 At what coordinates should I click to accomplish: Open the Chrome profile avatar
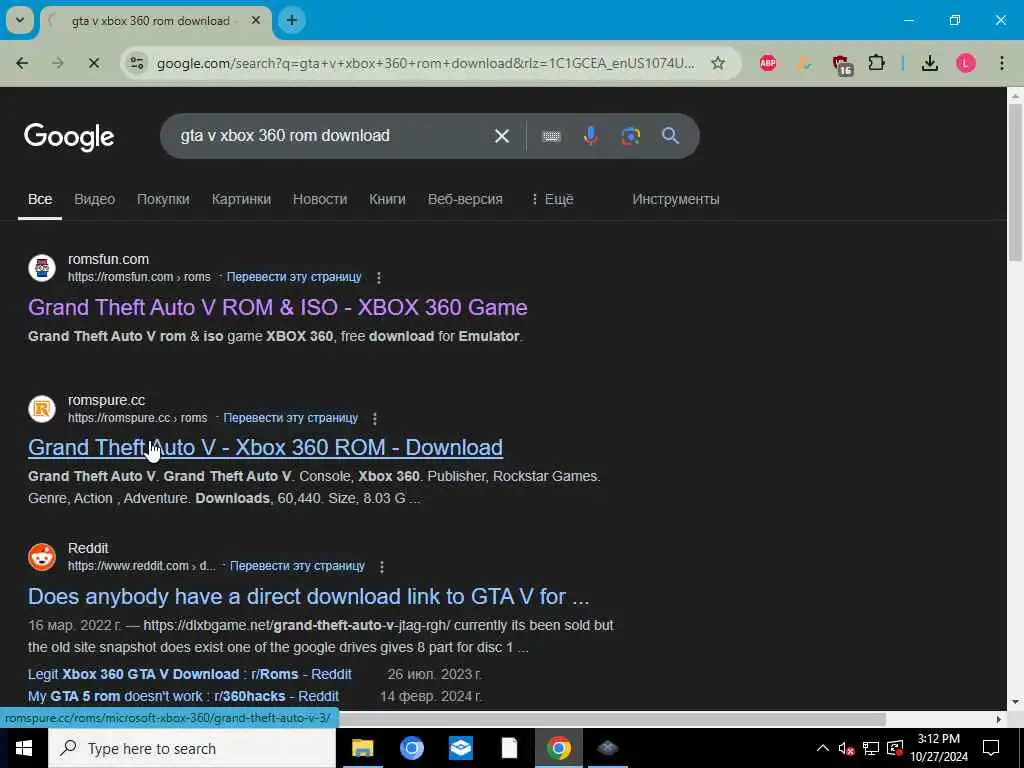click(966, 63)
